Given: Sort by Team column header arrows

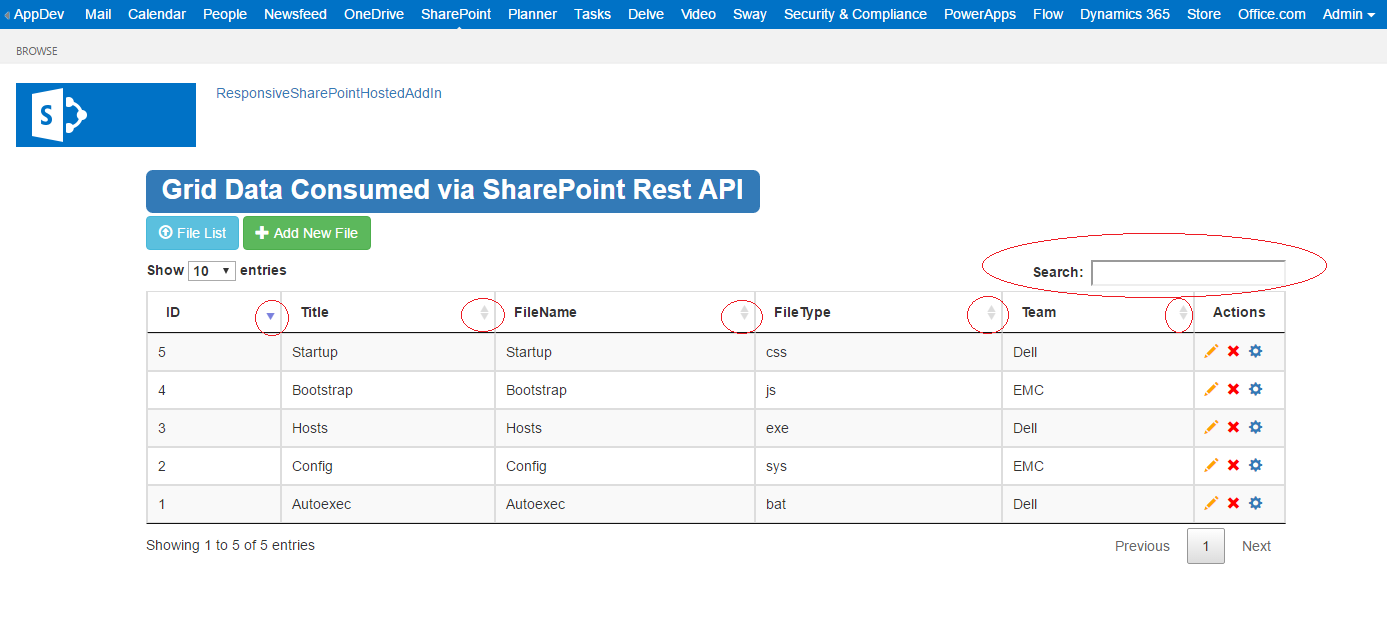Looking at the screenshot, I should [x=1183, y=313].
